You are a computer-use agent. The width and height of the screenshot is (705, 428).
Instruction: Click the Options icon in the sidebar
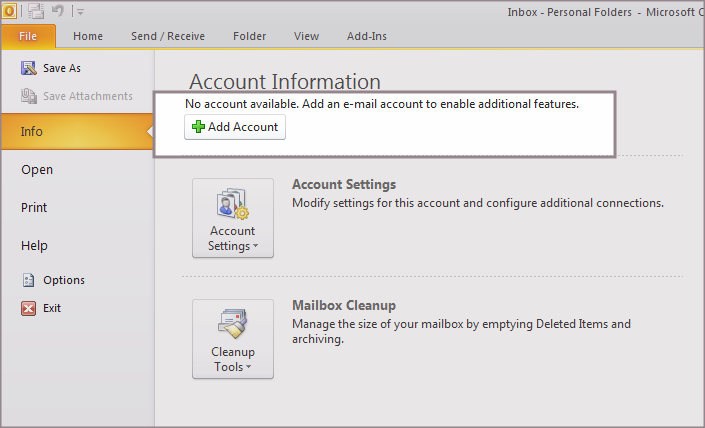click(x=29, y=280)
